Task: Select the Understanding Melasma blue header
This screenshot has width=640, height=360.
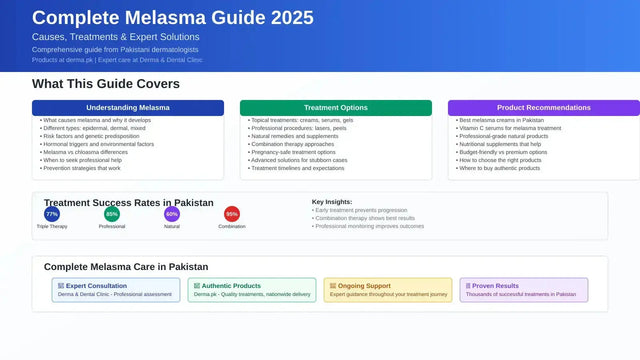Action: [128, 108]
